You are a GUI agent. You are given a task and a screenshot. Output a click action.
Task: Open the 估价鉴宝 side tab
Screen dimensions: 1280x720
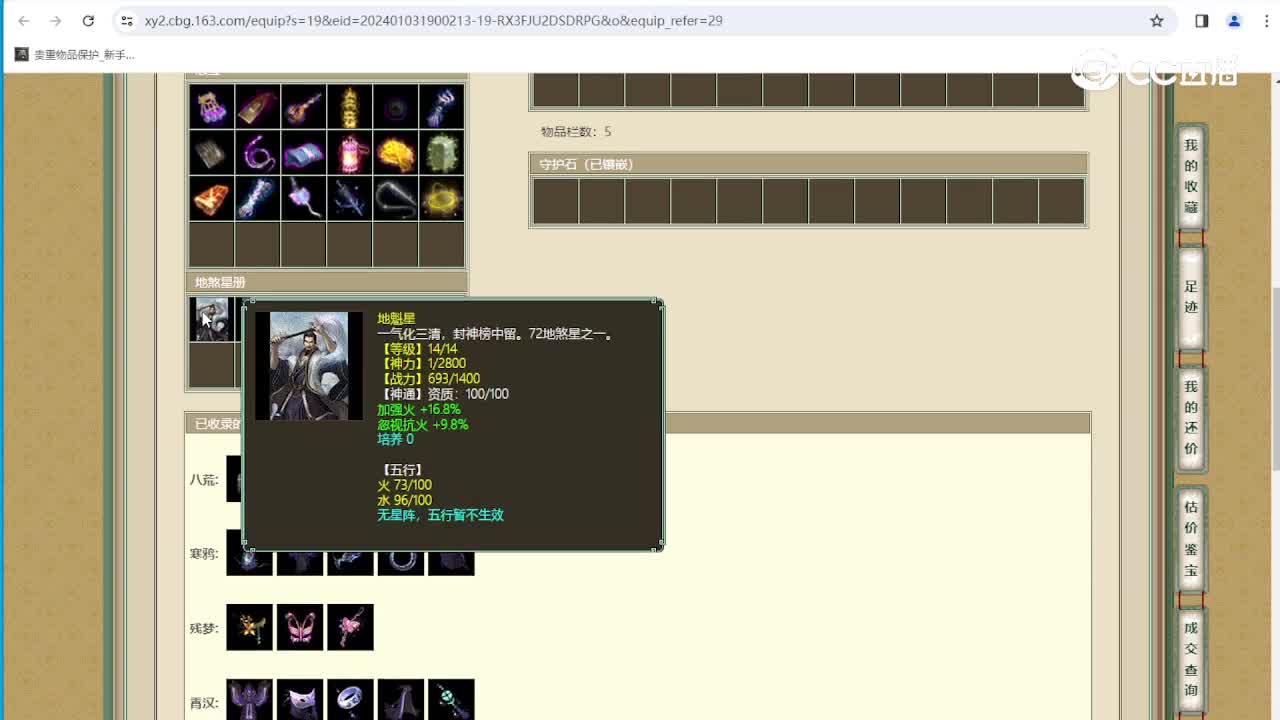click(x=1191, y=539)
